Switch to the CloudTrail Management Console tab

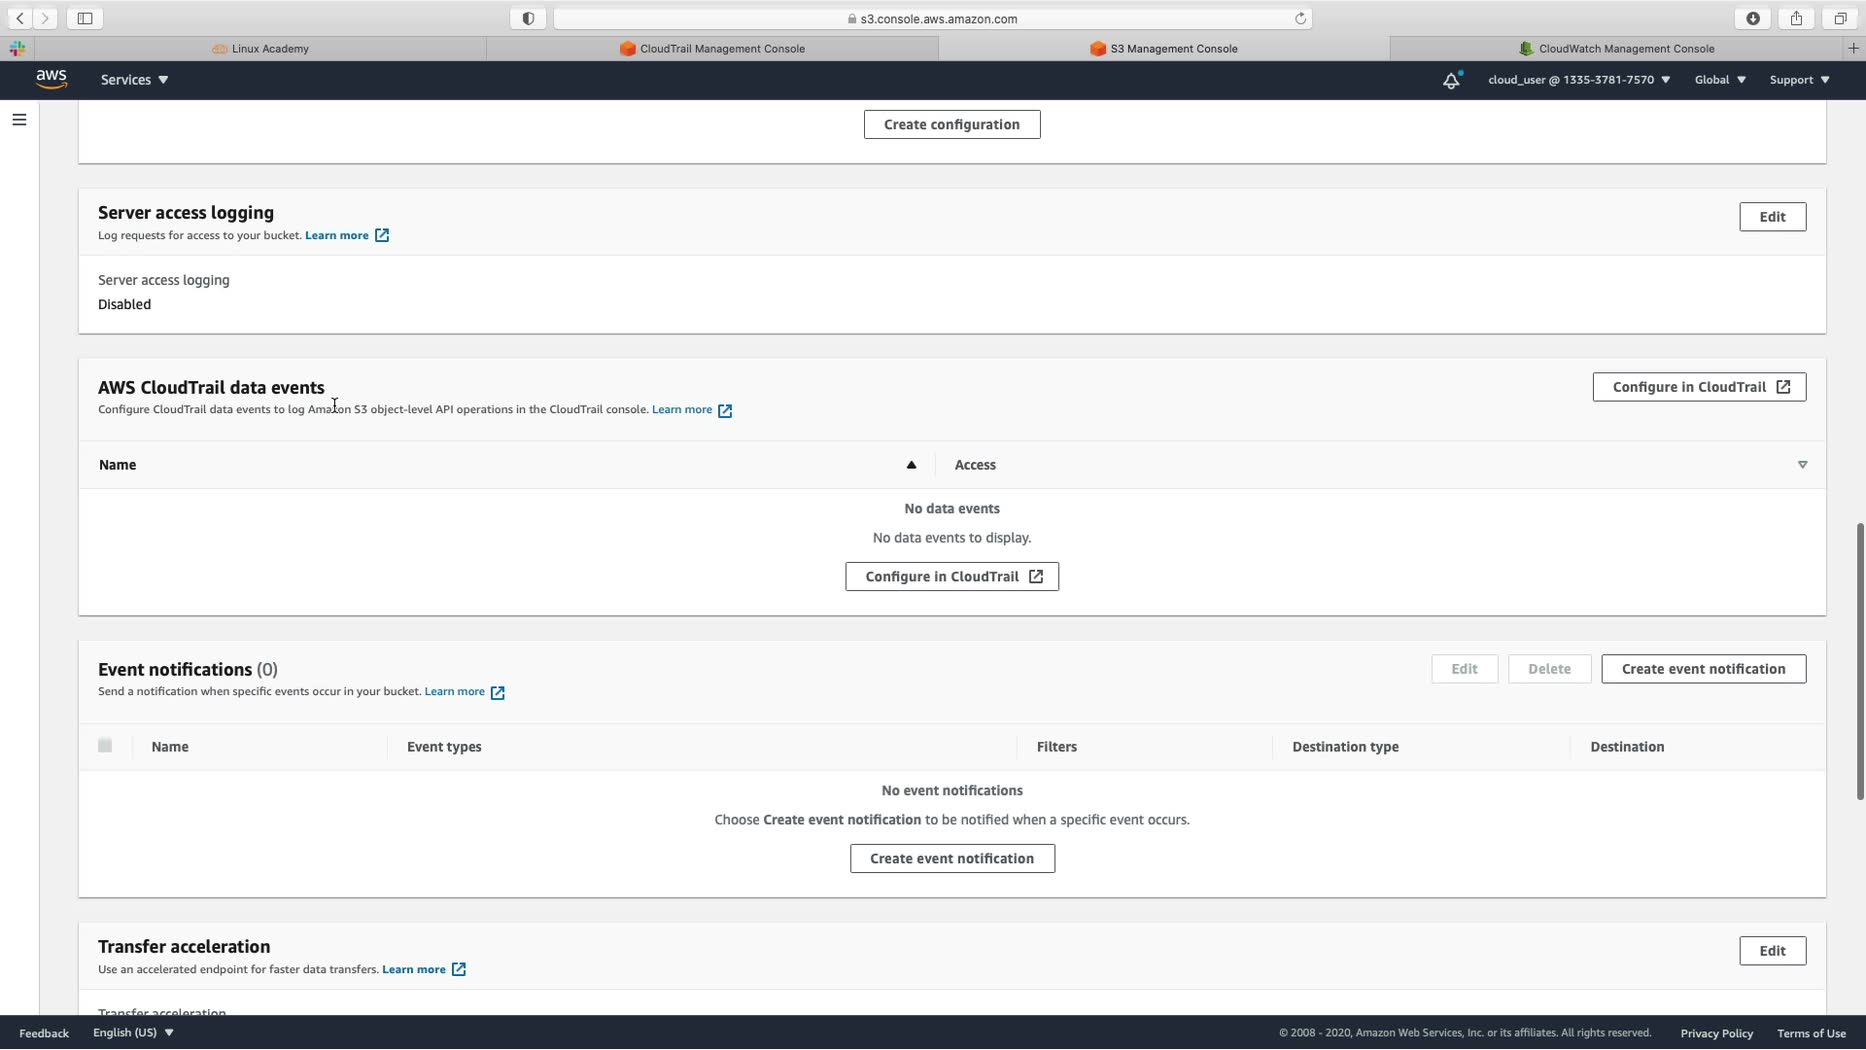coord(712,48)
